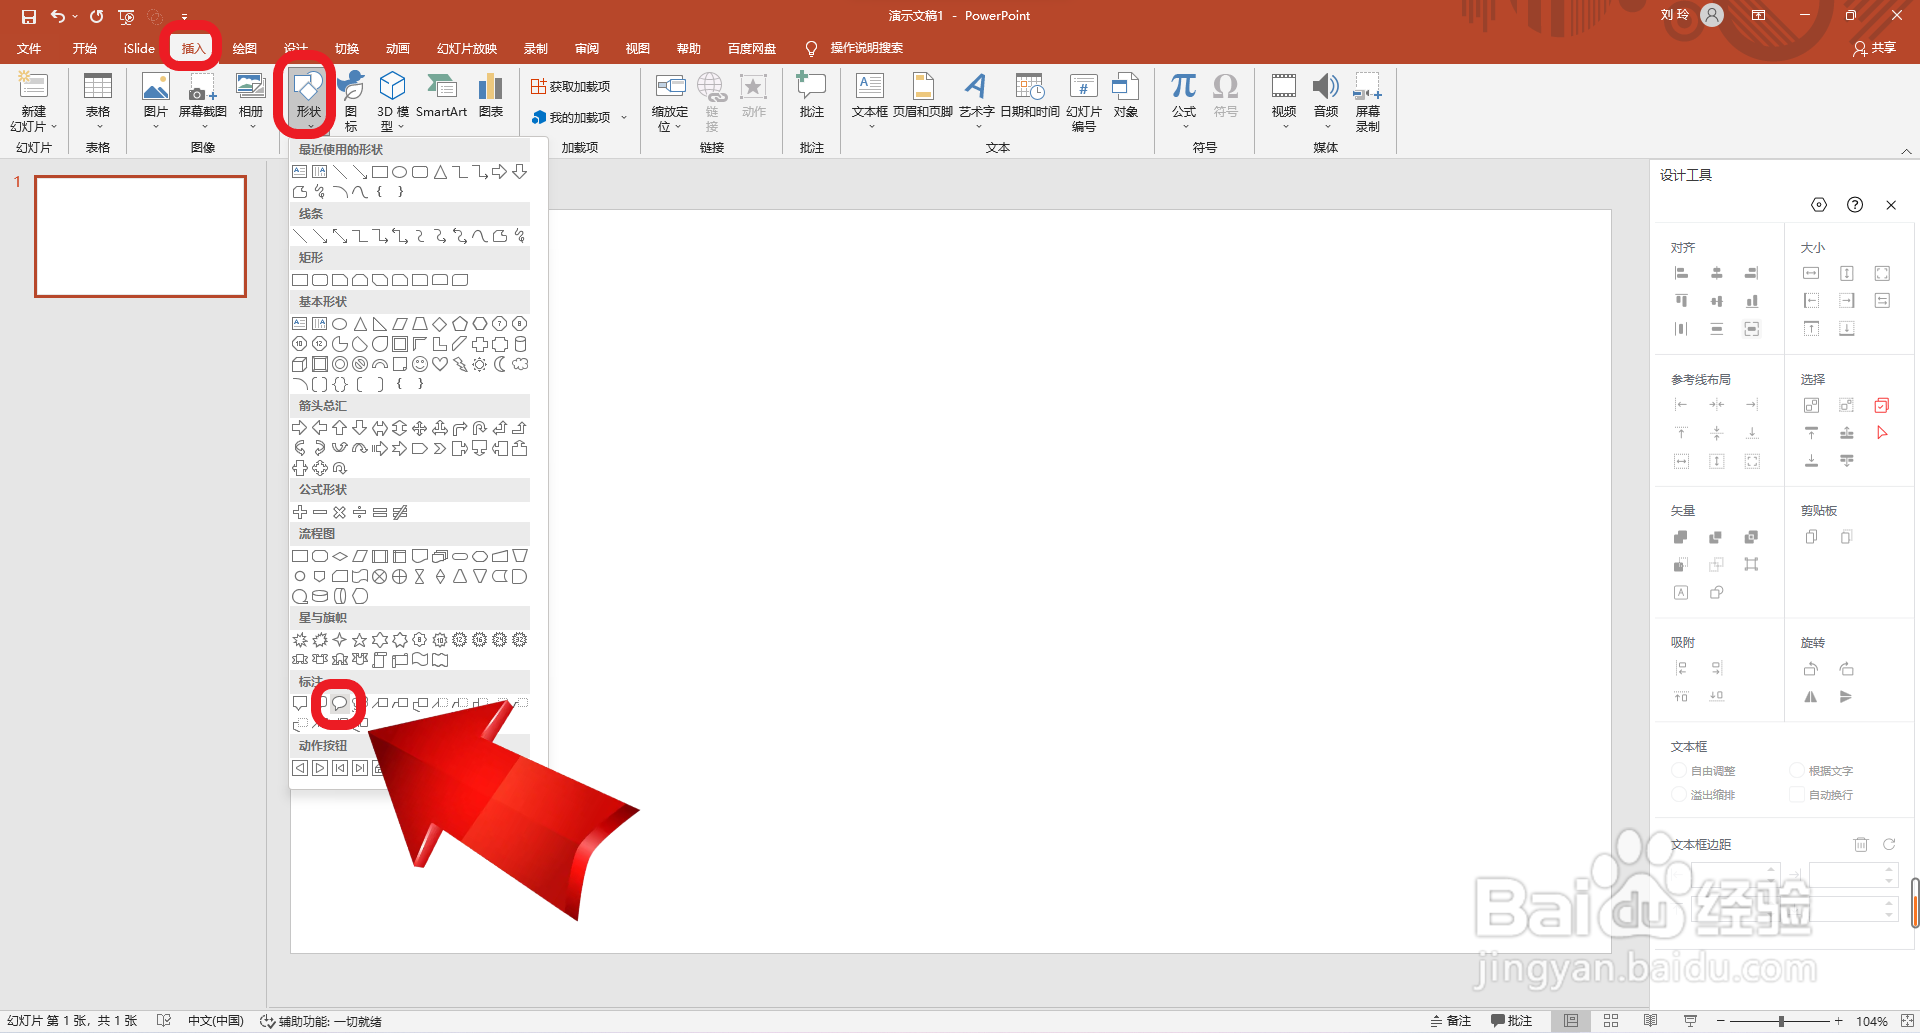Insert a picture using the 图片 icon
The width and height of the screenshot is (1920, 1033).
tap(155, 86)
